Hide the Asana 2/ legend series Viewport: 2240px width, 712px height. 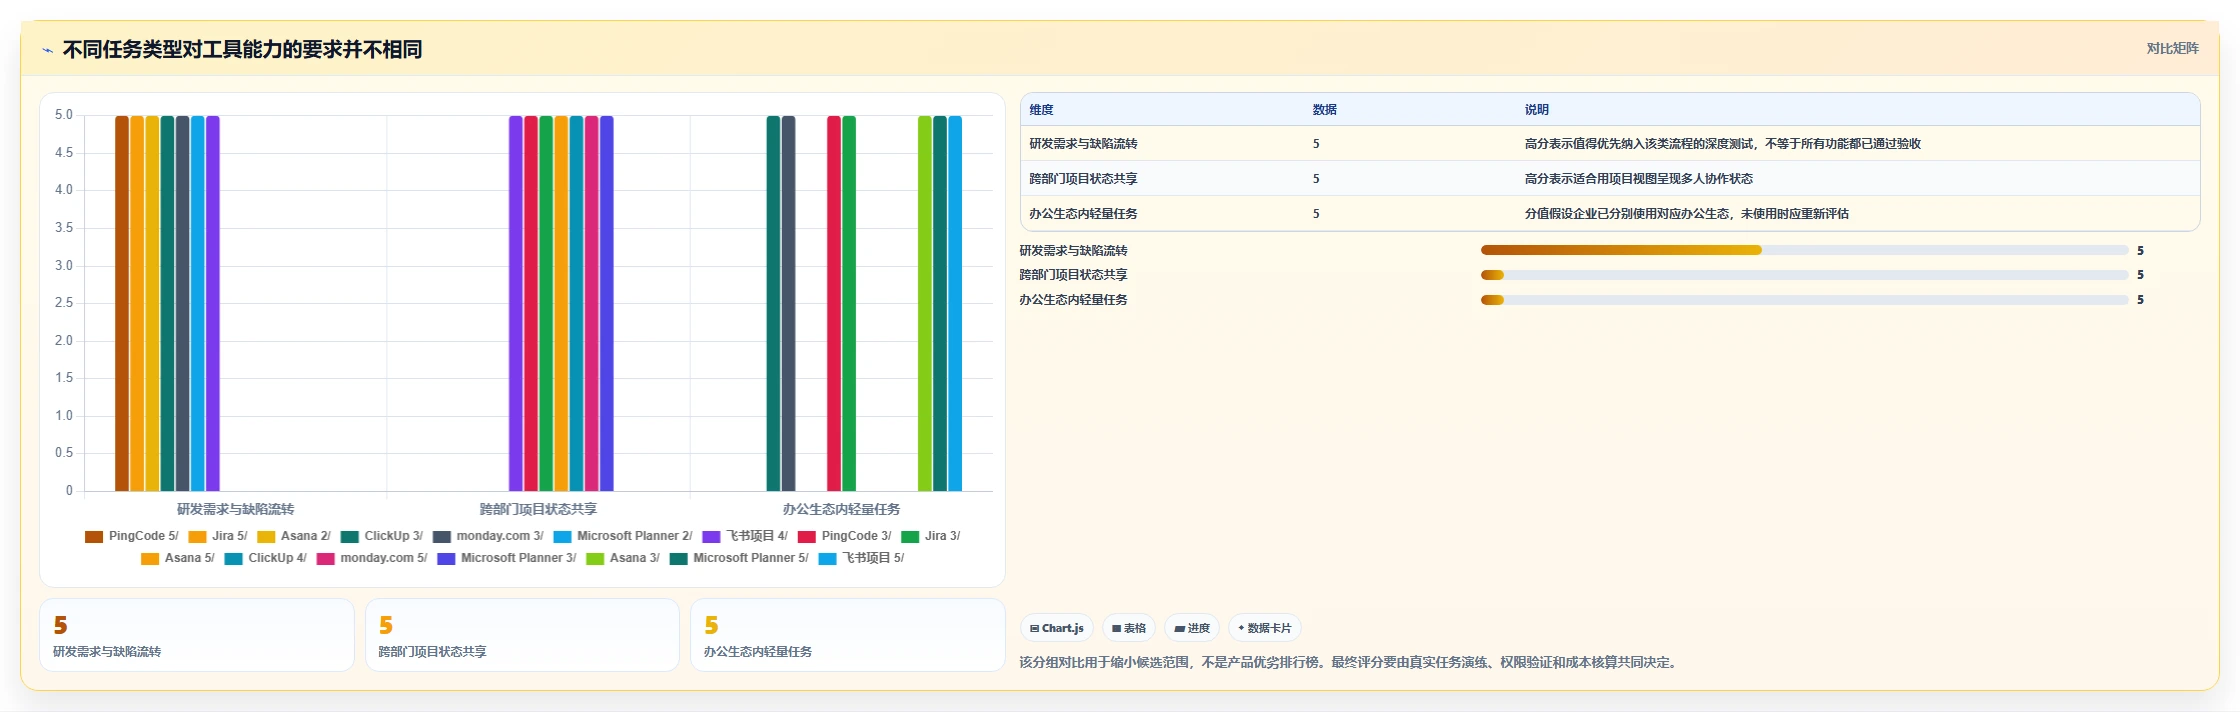tap(293, 536)
